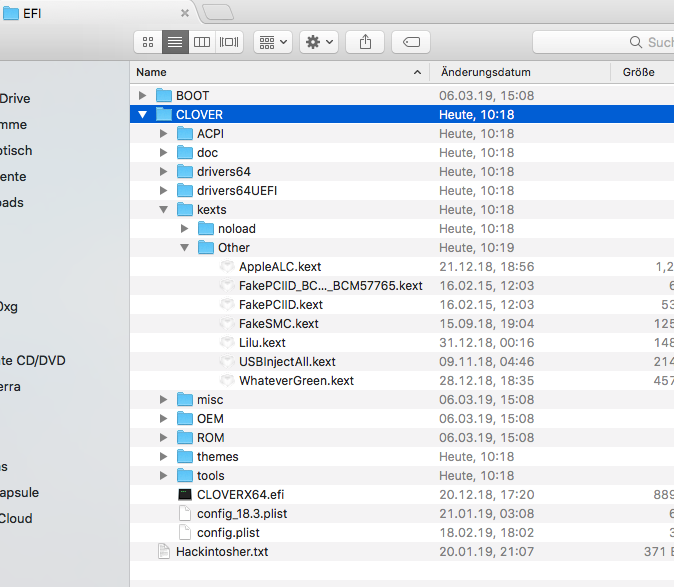
Task: Select the FakePCIID.kext icon
Action: pyautogui.click(x=227, y=304)
